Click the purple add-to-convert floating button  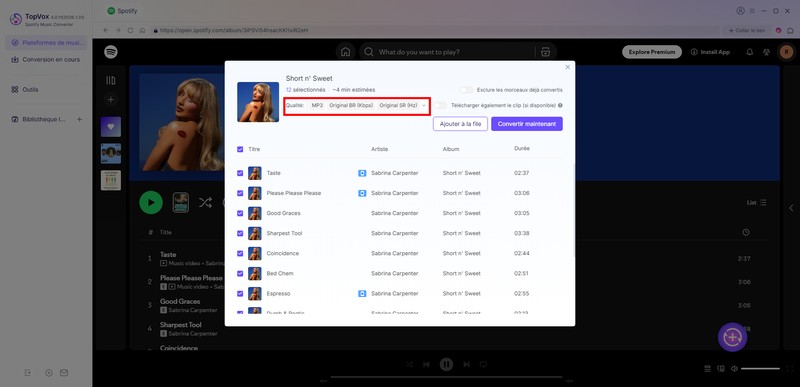pyautogui.click(x=733, y=337)
